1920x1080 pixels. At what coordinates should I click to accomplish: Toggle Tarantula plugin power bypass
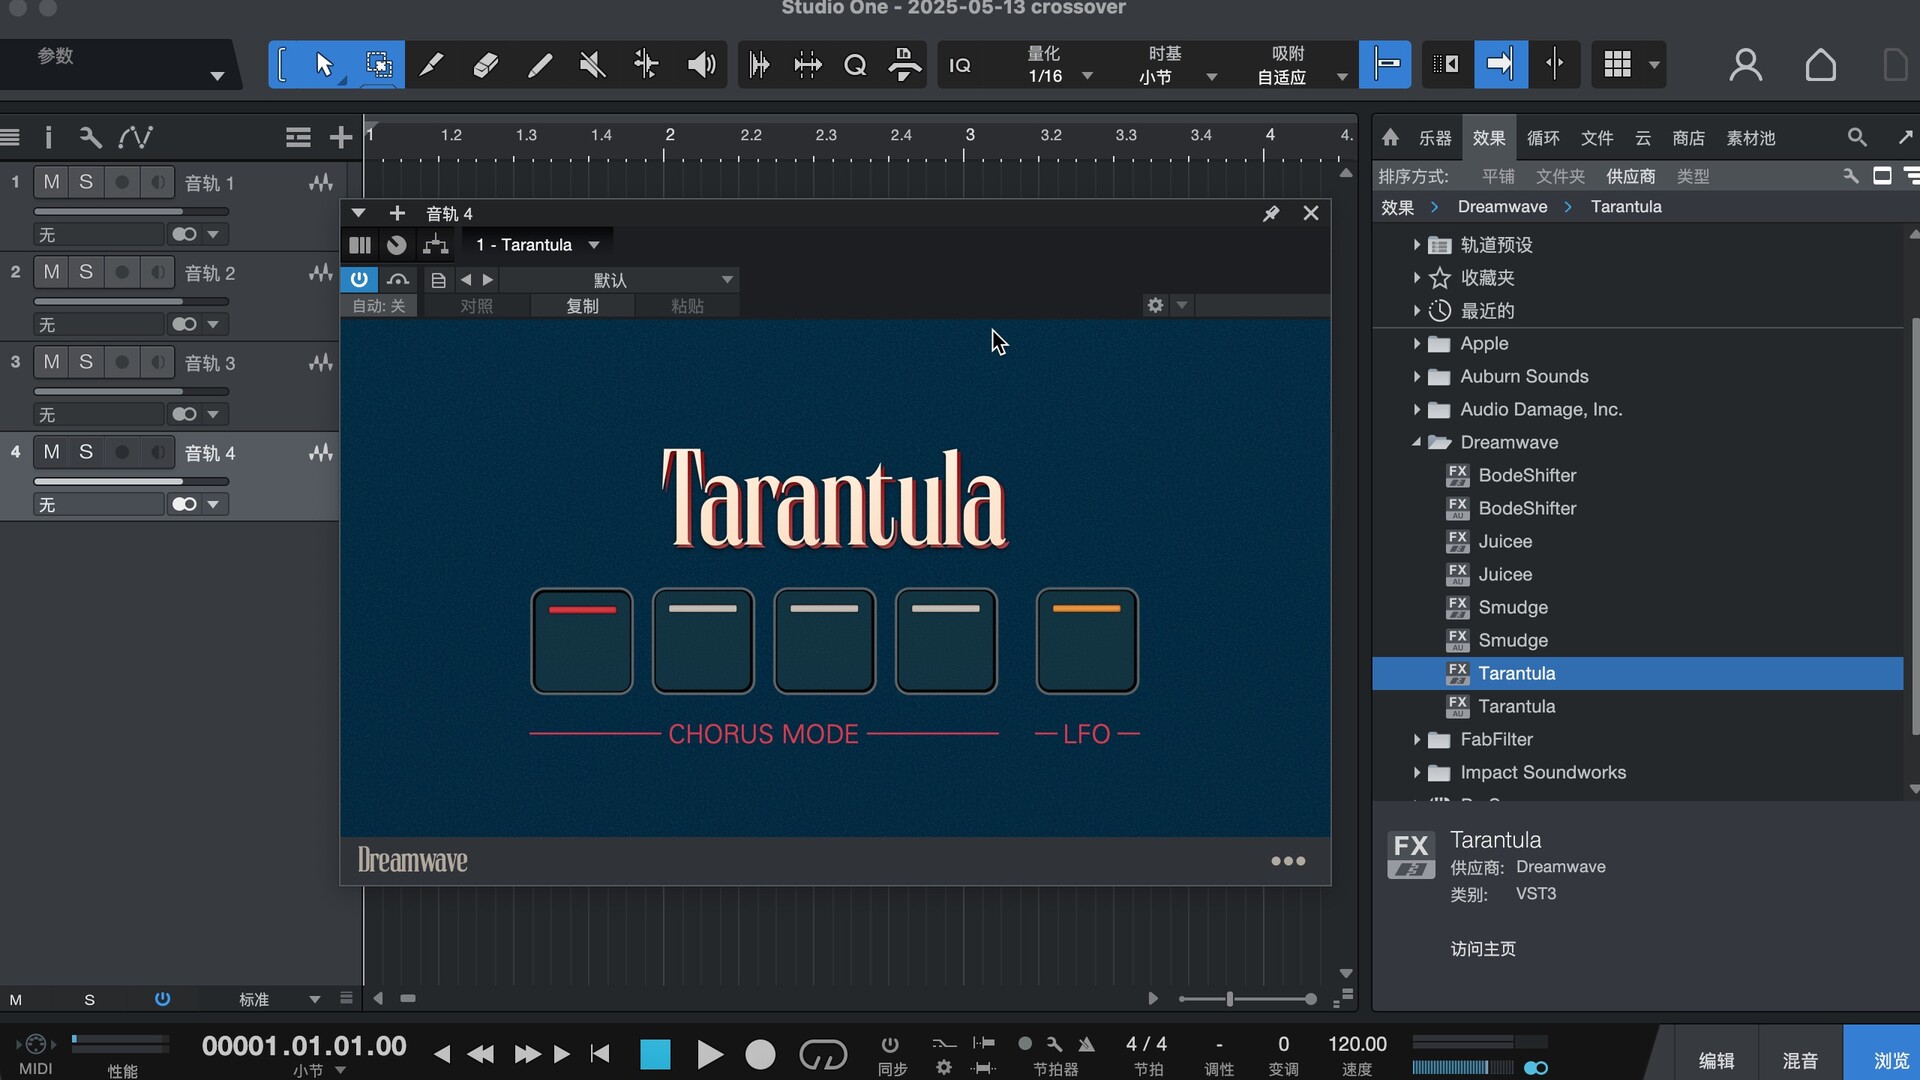(359, 280)
